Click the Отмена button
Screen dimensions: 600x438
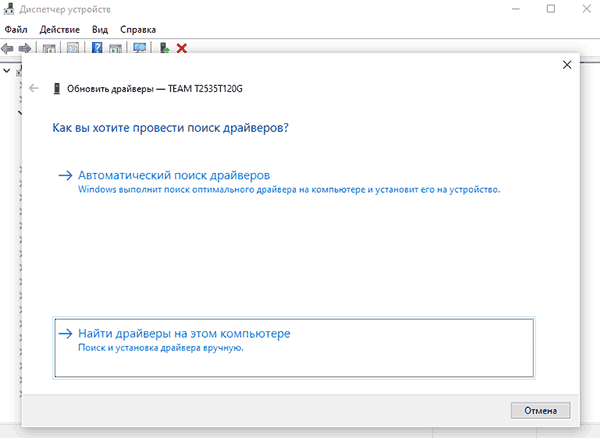point(540,410)
